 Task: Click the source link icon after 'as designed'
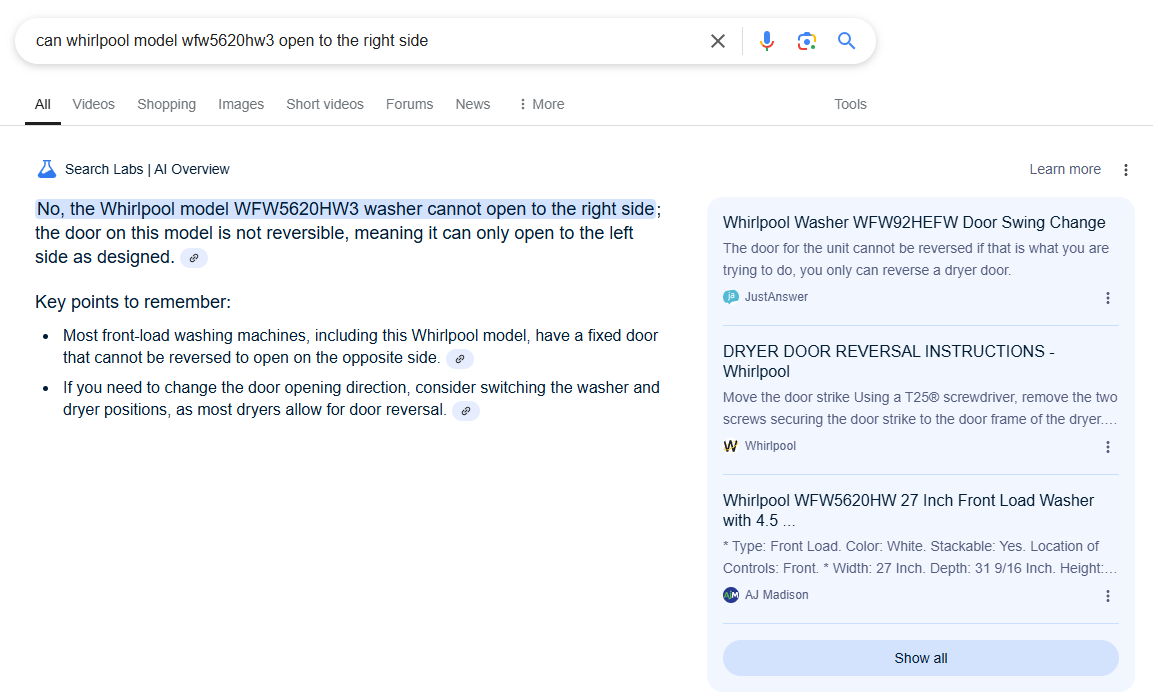[194, 258]
